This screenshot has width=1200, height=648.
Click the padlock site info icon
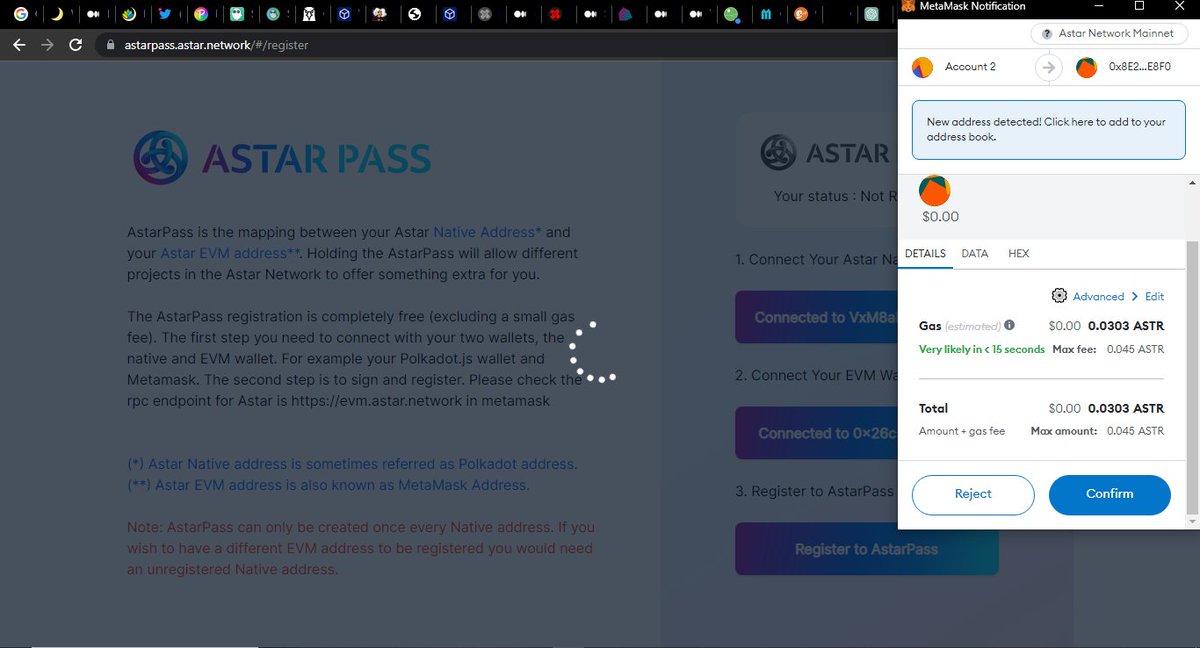click(110, 45)
